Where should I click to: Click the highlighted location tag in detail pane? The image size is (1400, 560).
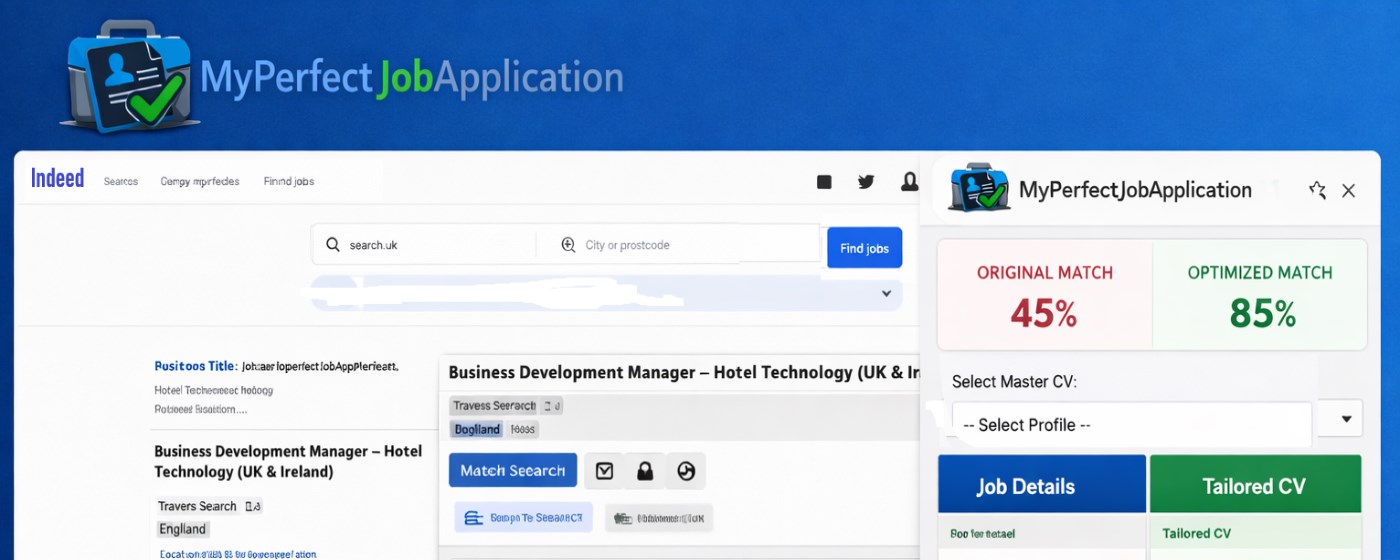pyautogui.click(x=477, y=429)
